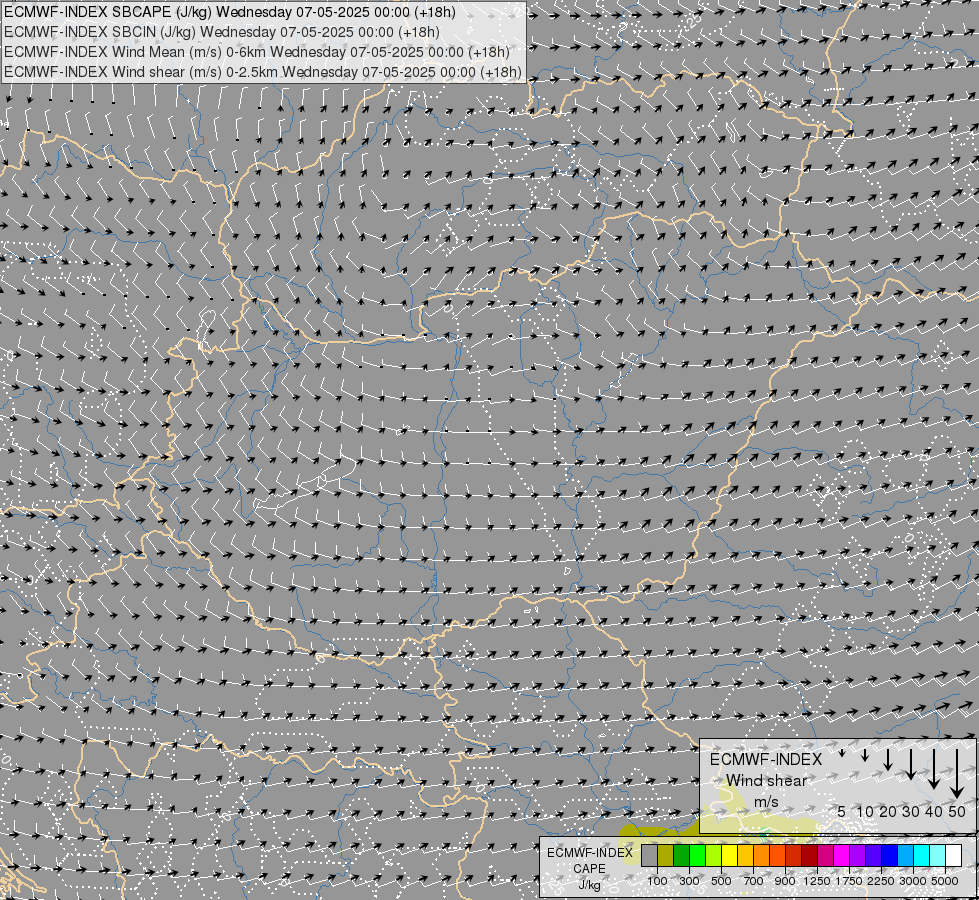This screenshot has width=979, height=900.
Task: Click the pure yellow CAPE swatch after 500
Action: (x=730, y=855)
